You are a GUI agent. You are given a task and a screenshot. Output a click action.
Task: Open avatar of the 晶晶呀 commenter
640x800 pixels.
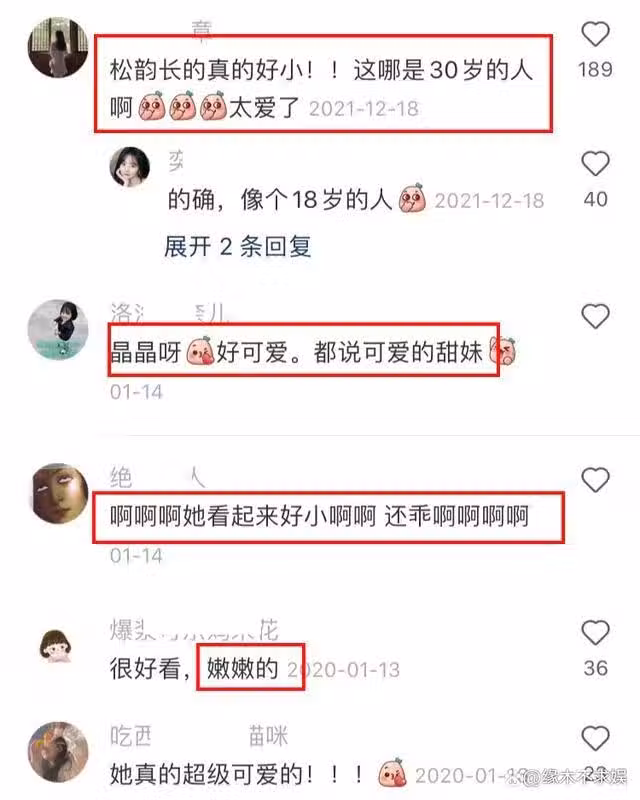[58, 330]
